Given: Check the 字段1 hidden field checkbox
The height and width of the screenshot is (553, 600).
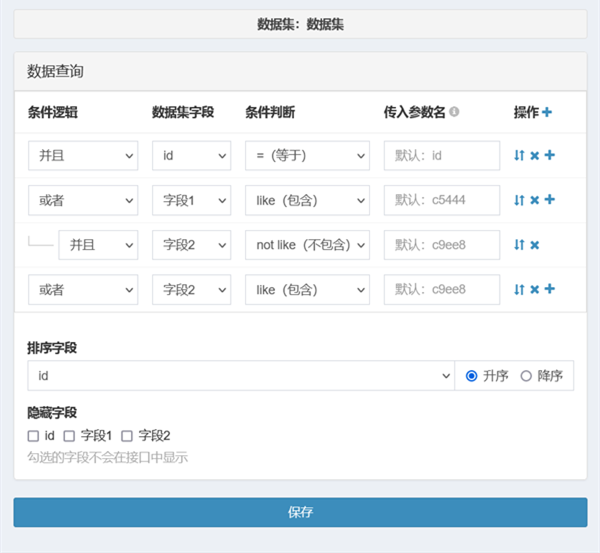Looking at the screenshot, I should click(x=69, y=436).
